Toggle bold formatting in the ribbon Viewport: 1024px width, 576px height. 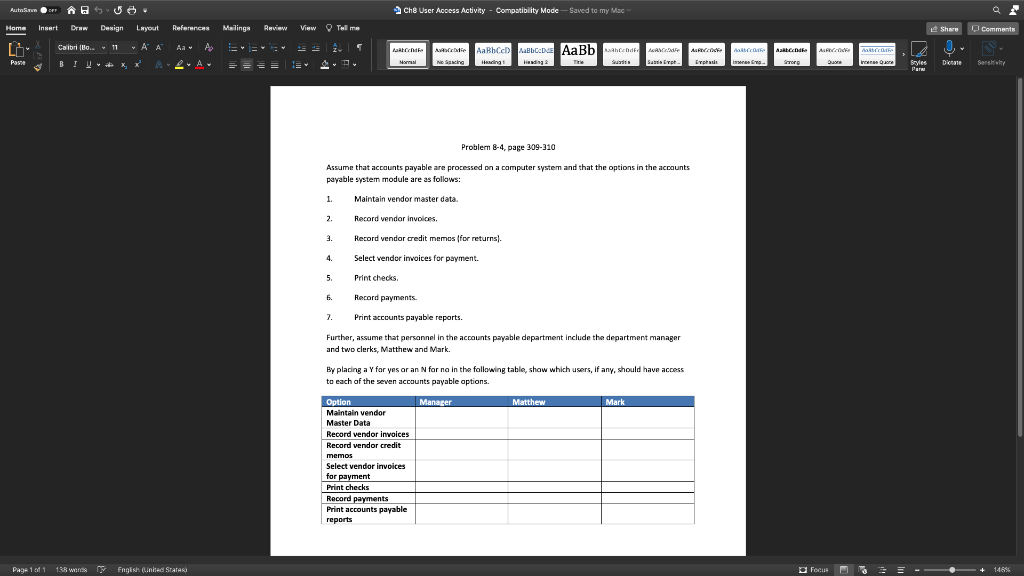coord(61,63)
